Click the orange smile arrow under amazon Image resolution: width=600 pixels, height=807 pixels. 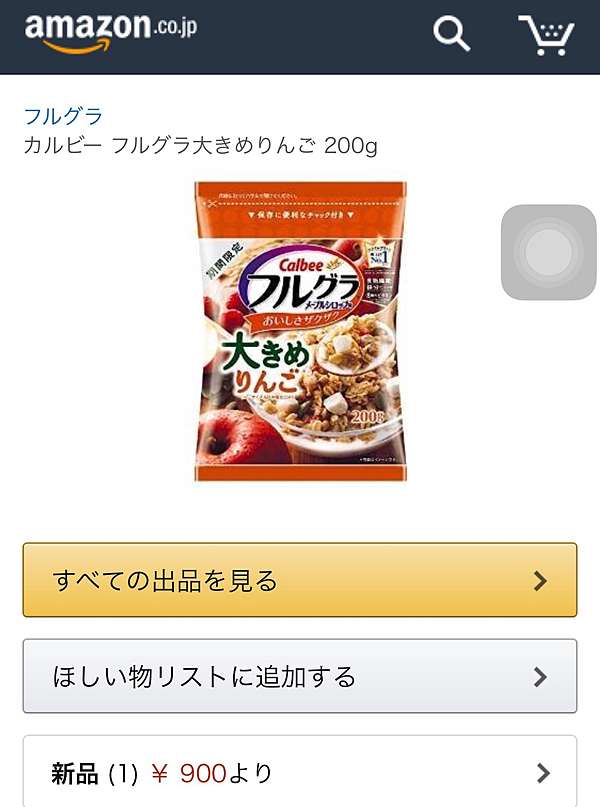pyautogui.click(x=77, y=47)
